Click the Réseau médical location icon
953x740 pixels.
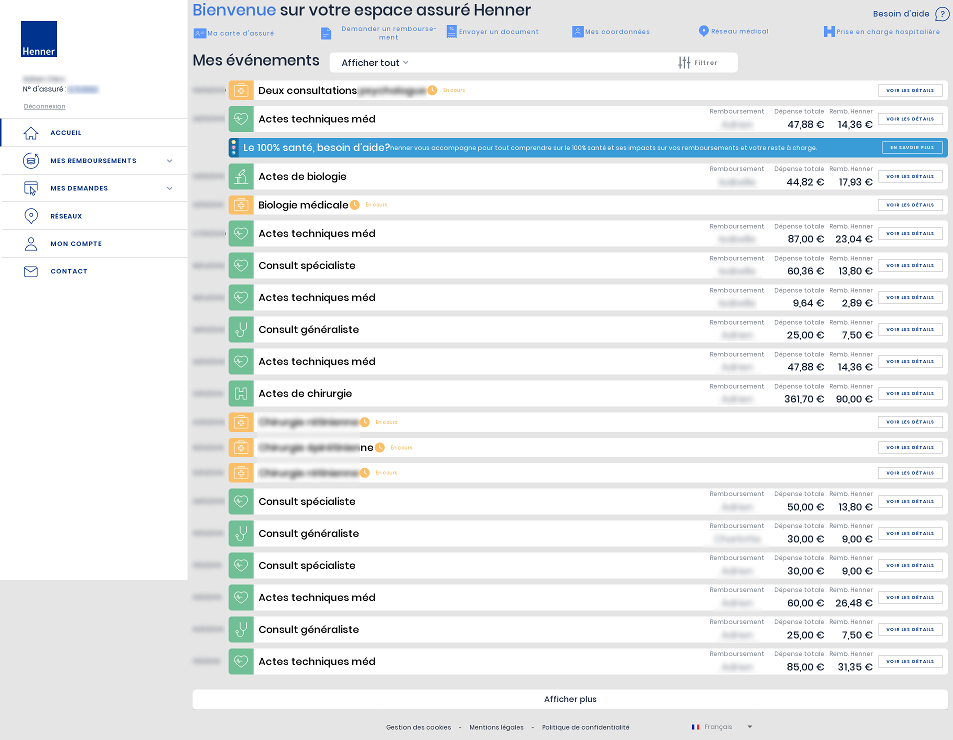click(703, 32)
